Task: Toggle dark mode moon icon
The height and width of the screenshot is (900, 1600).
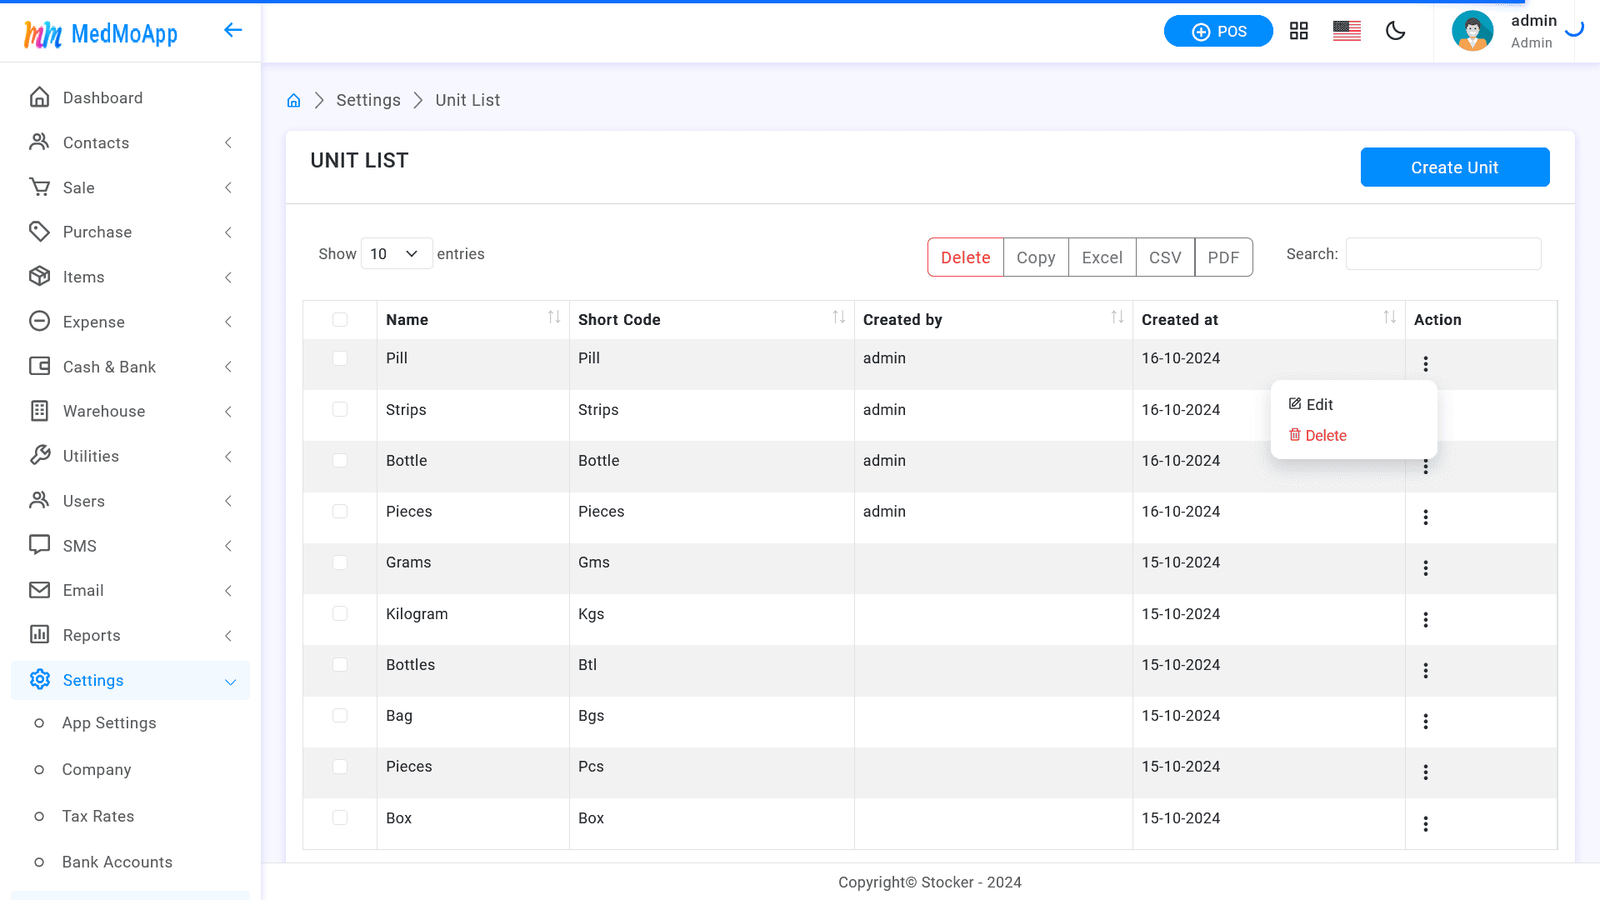Action: [x=1396, y=31]
